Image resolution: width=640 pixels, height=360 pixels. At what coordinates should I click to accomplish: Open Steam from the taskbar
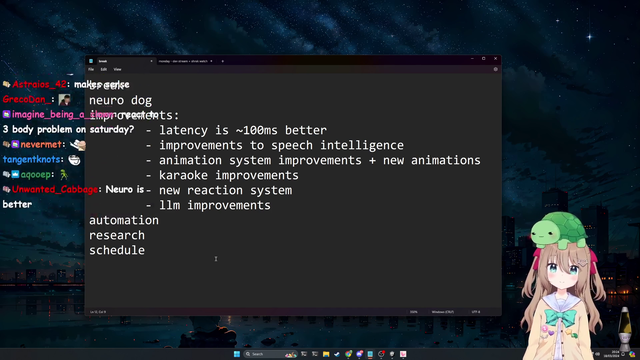pyautogui.click(x=337, y=354)
